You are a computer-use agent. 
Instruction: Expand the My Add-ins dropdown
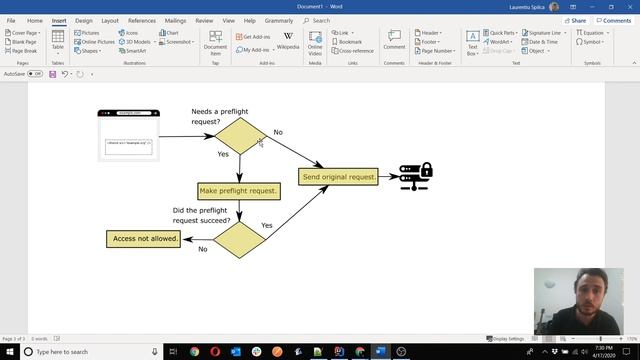[273, 50]
